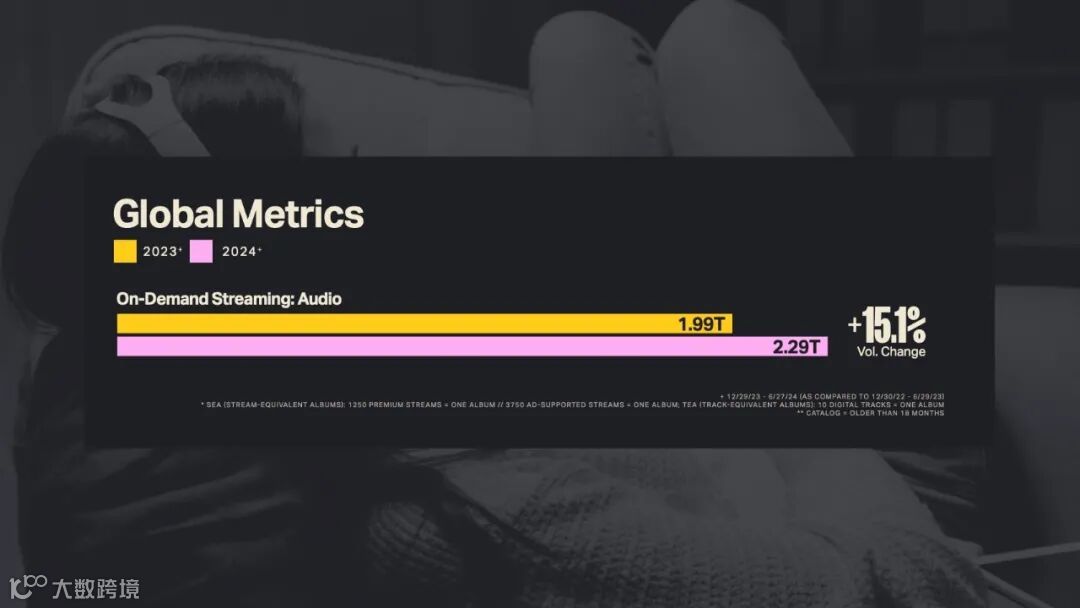The image size is (1080, 608).
Task: Select the pink 2024 streaming bar
Action: click(x=472, y=346)
